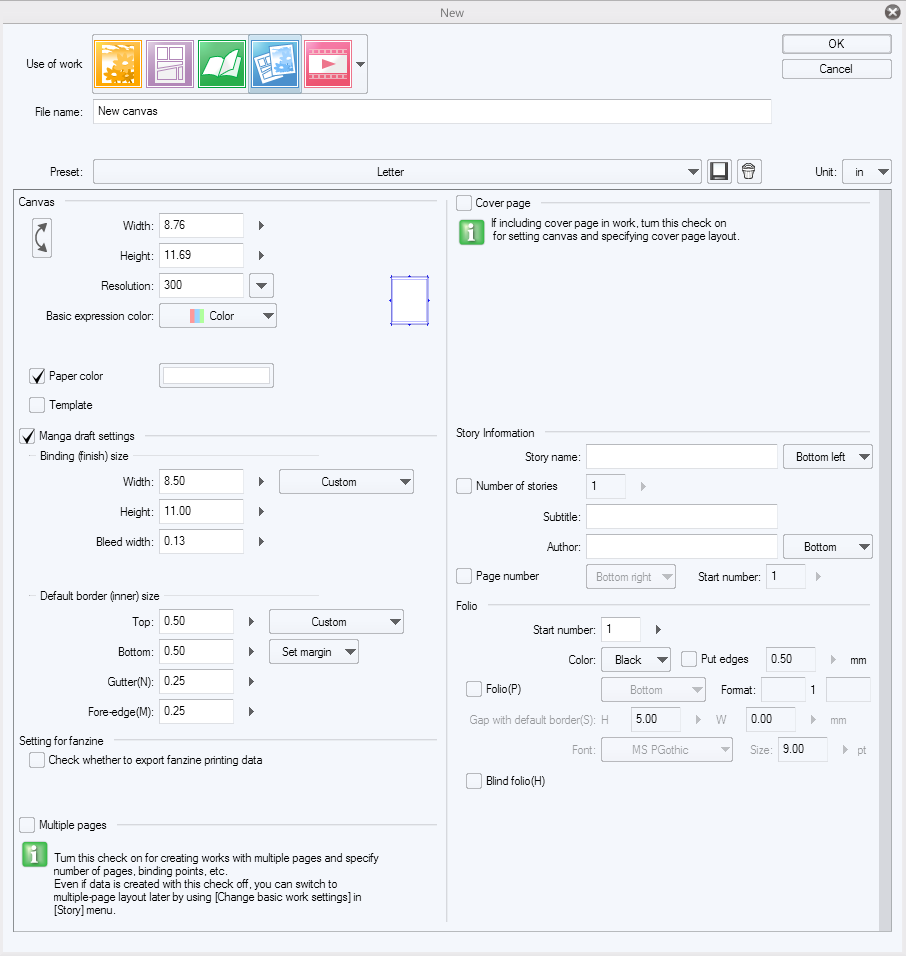Enable Number of stories checkbox

[464, 486]
